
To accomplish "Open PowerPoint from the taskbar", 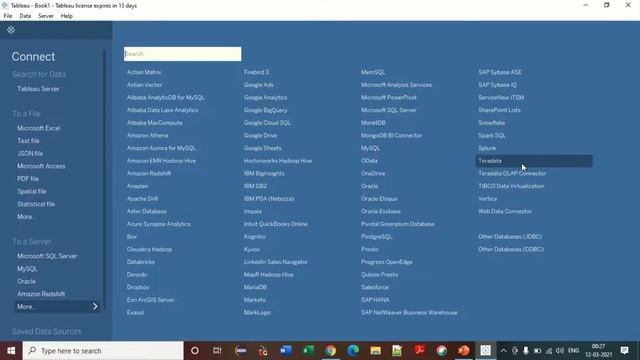I will click(x=464, y=351).
